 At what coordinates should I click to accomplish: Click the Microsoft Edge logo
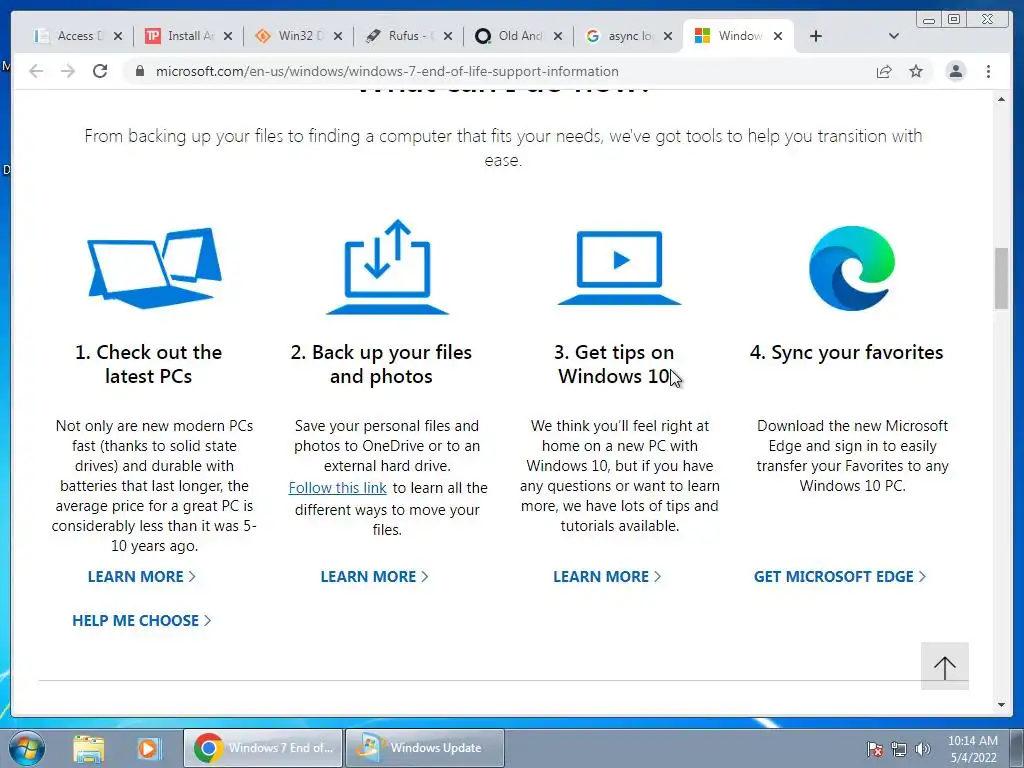pyautogui.click(x=852, y=268)
